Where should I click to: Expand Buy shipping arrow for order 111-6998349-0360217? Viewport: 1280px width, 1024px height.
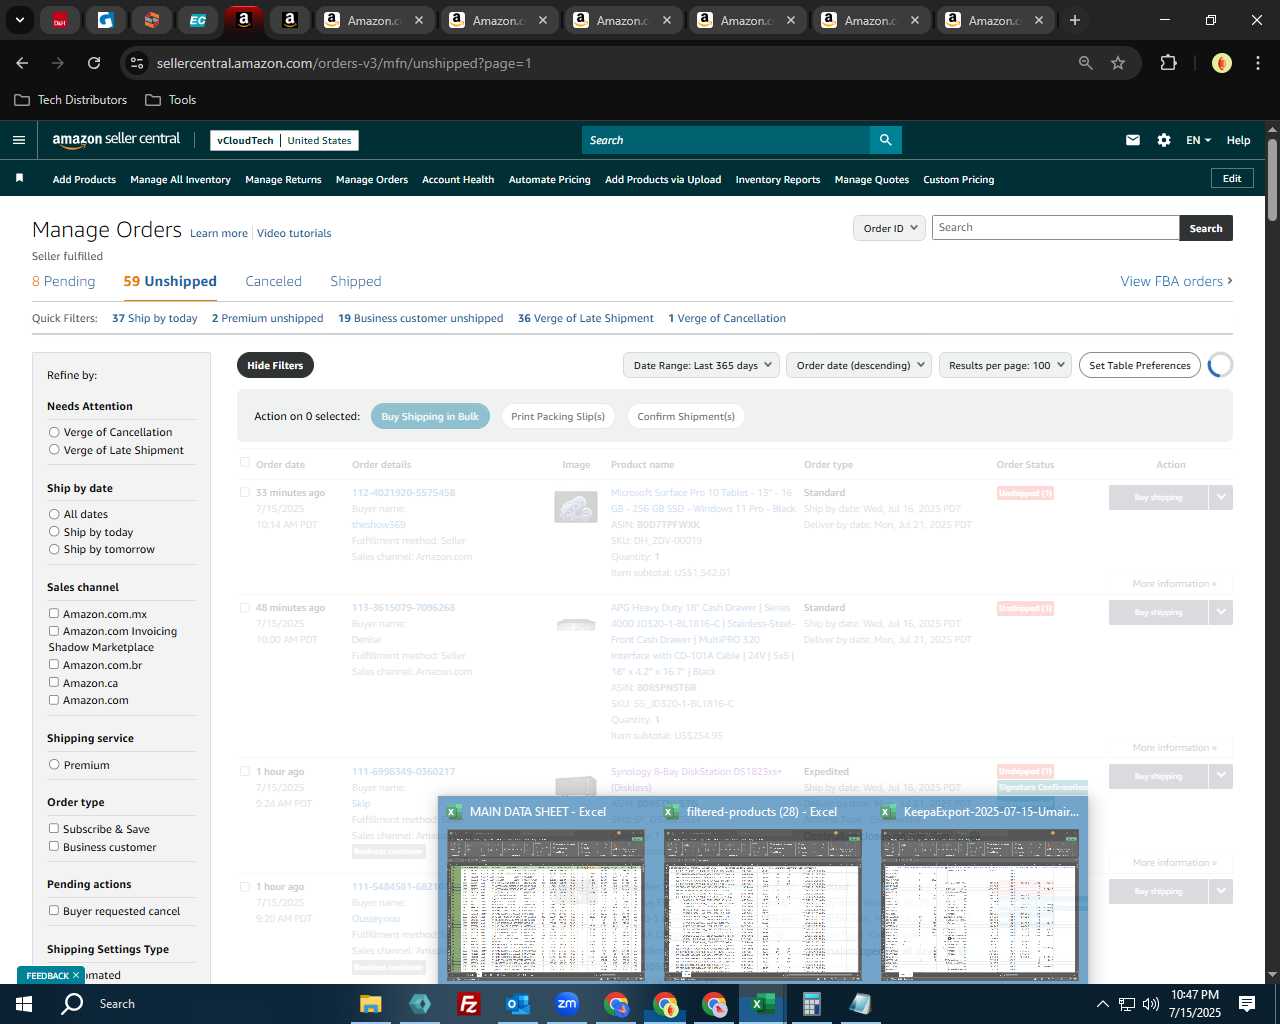[1221, 776]
